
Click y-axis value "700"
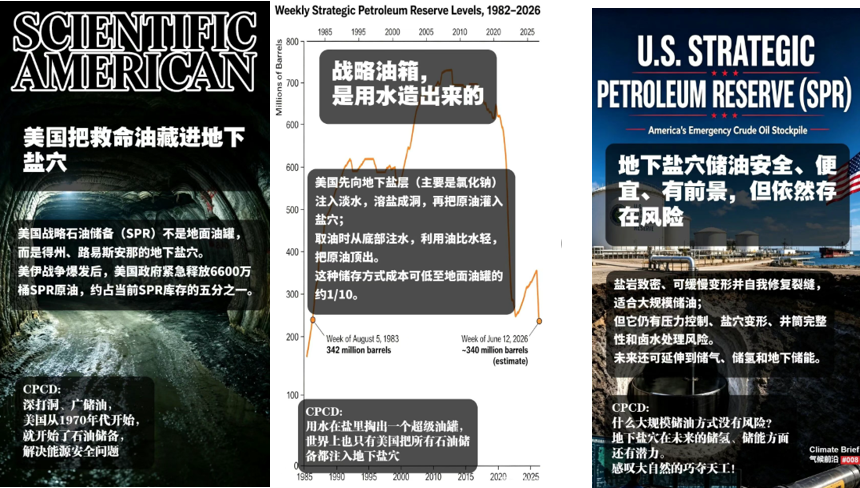tap(292, 83)
